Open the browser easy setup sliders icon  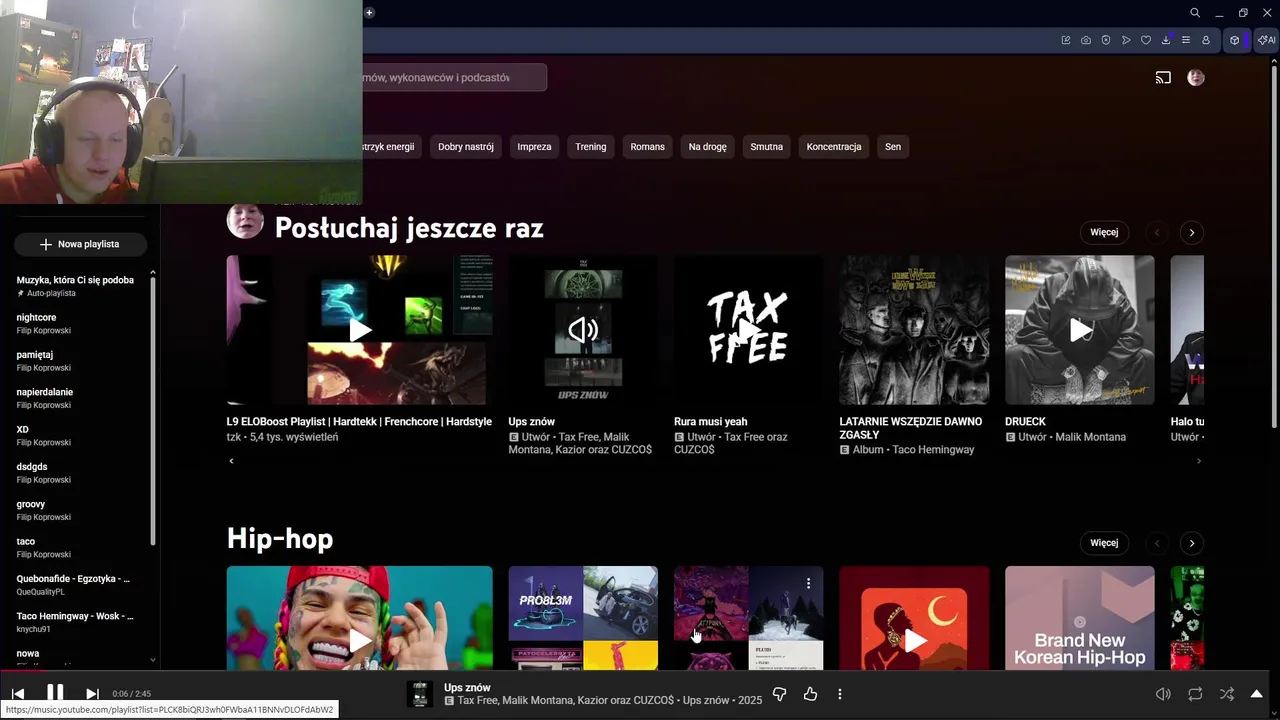pos(1186,40)
